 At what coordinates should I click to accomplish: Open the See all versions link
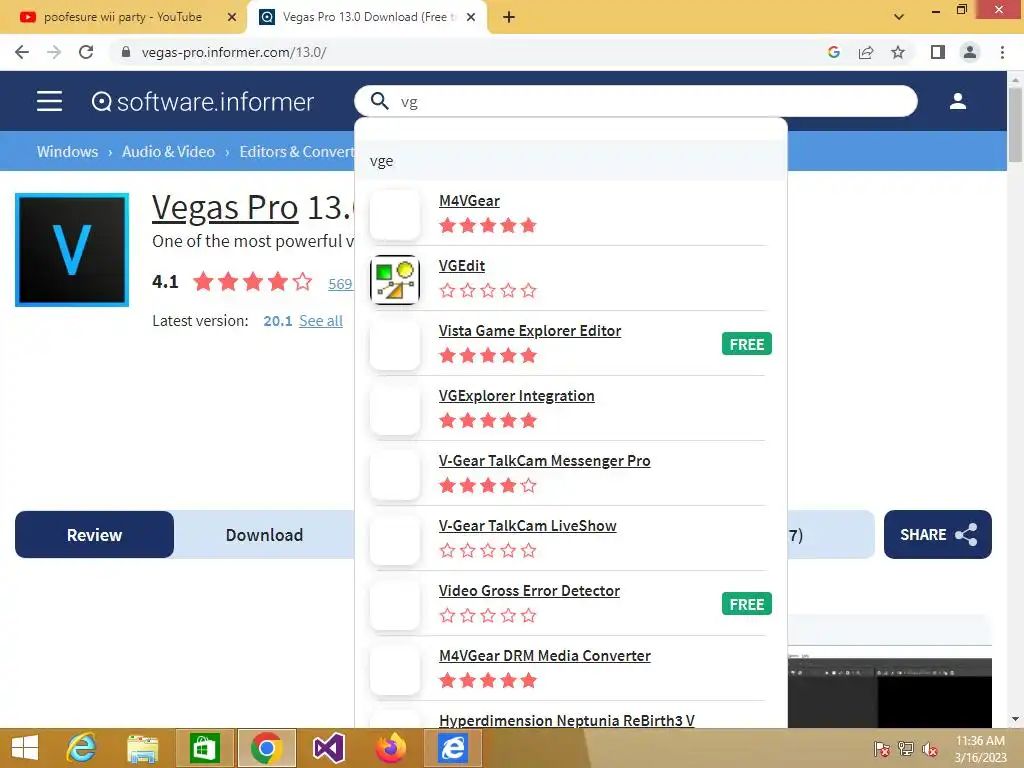tap(321, 321)
